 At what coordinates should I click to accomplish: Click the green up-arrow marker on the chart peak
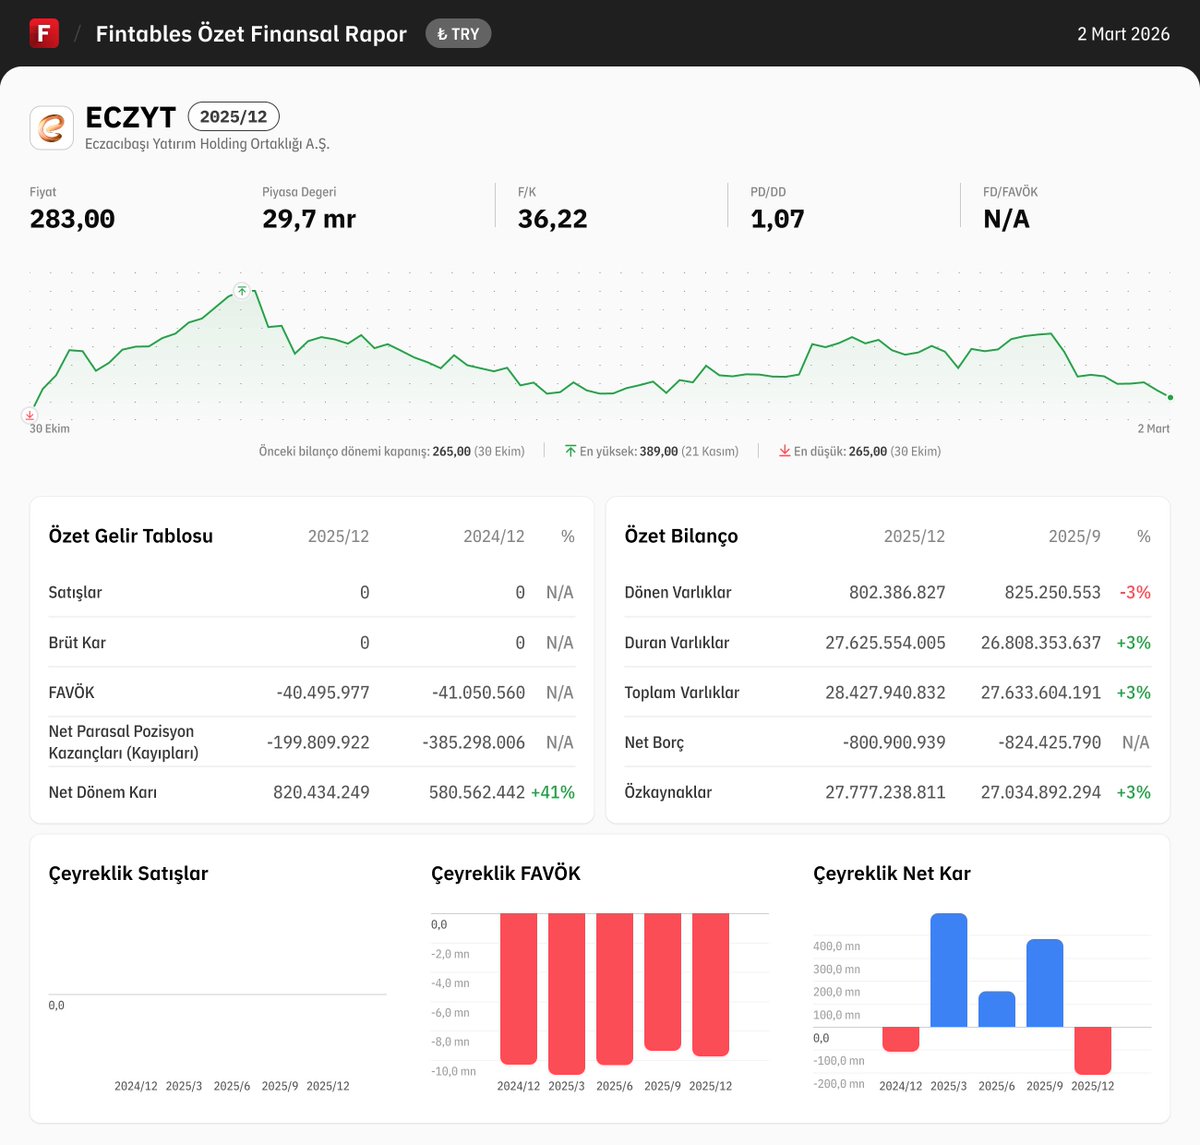tap(241, 291)
